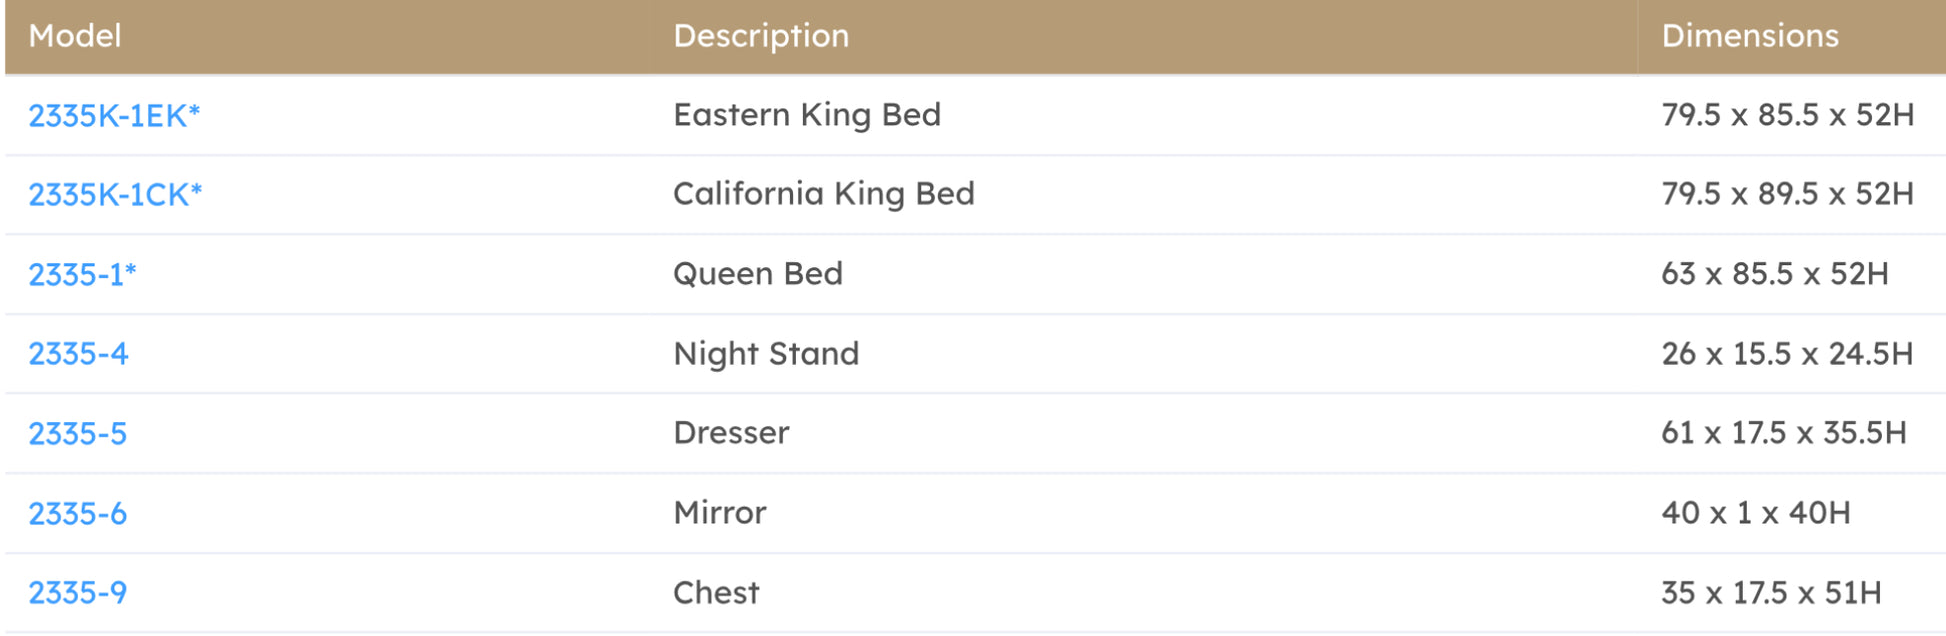Click the California King Bed description
The width and height of the screenshot is (1946, 636).
coord(823,194)
